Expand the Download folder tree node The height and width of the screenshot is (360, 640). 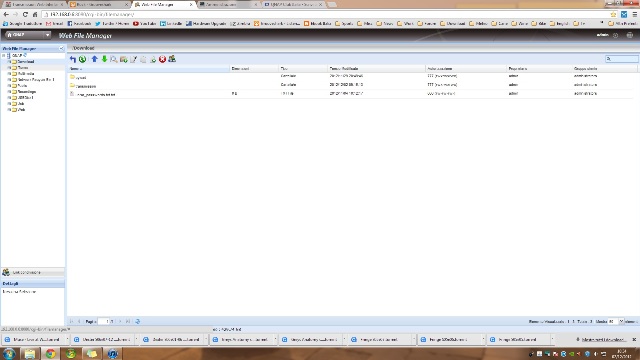point(9,62)
